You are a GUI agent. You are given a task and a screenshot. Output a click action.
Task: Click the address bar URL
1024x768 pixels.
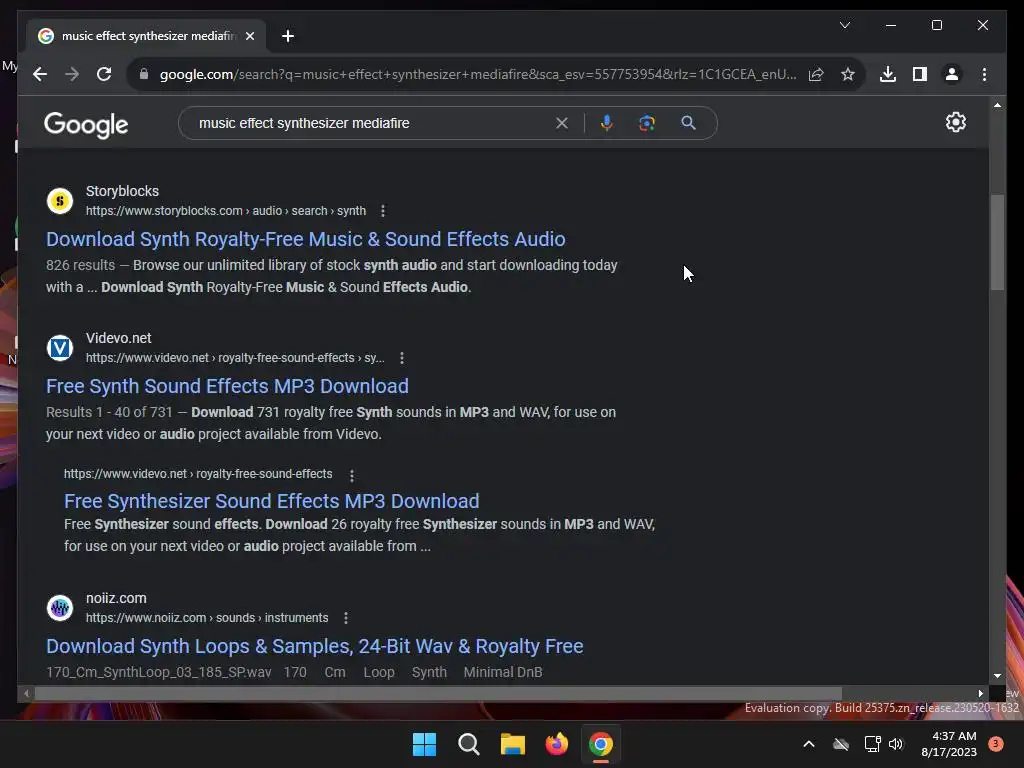pyautogui.click(x=478, y=74)
